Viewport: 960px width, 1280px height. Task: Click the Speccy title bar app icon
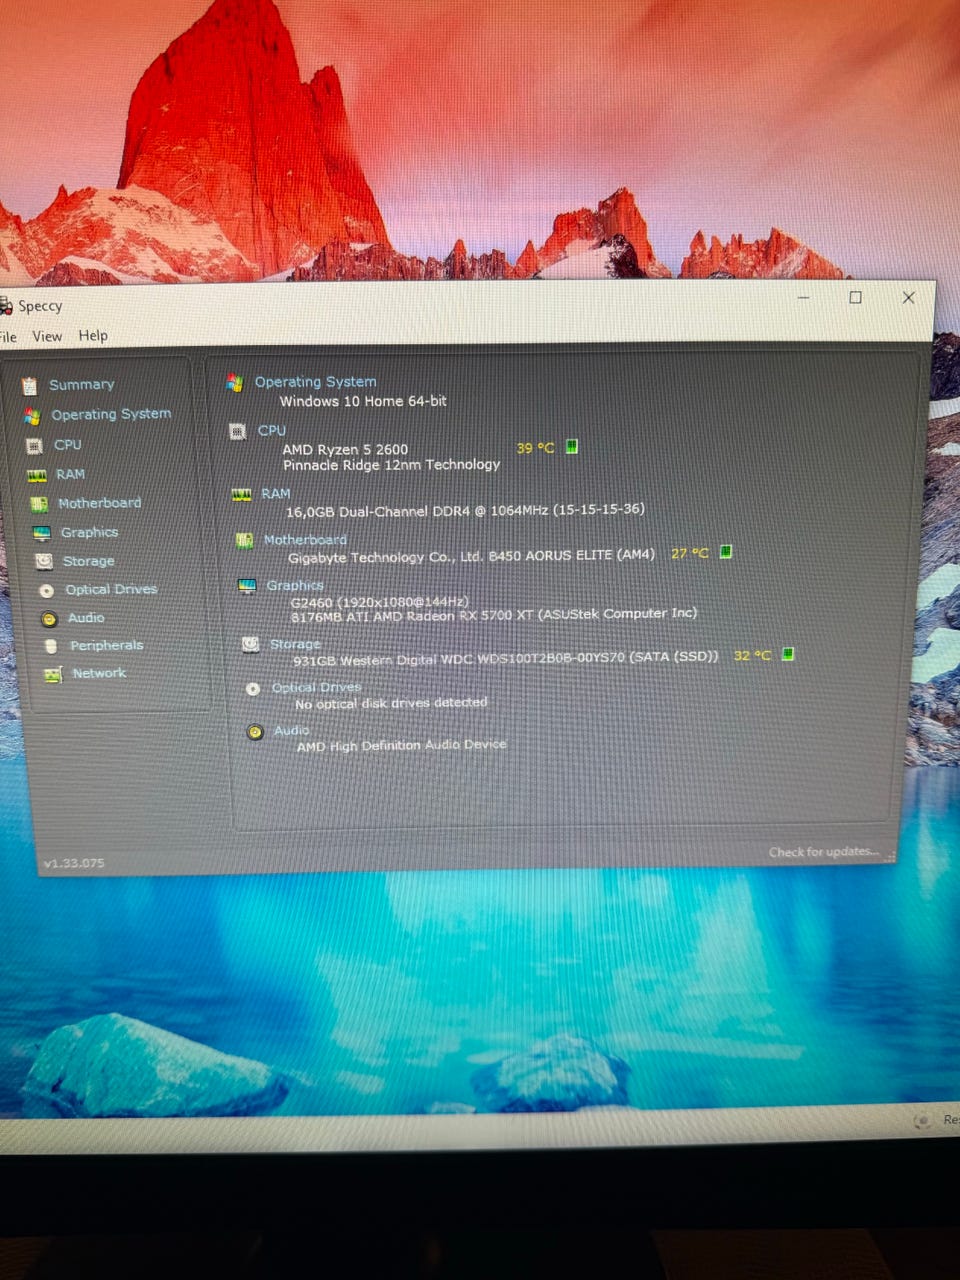5,306
